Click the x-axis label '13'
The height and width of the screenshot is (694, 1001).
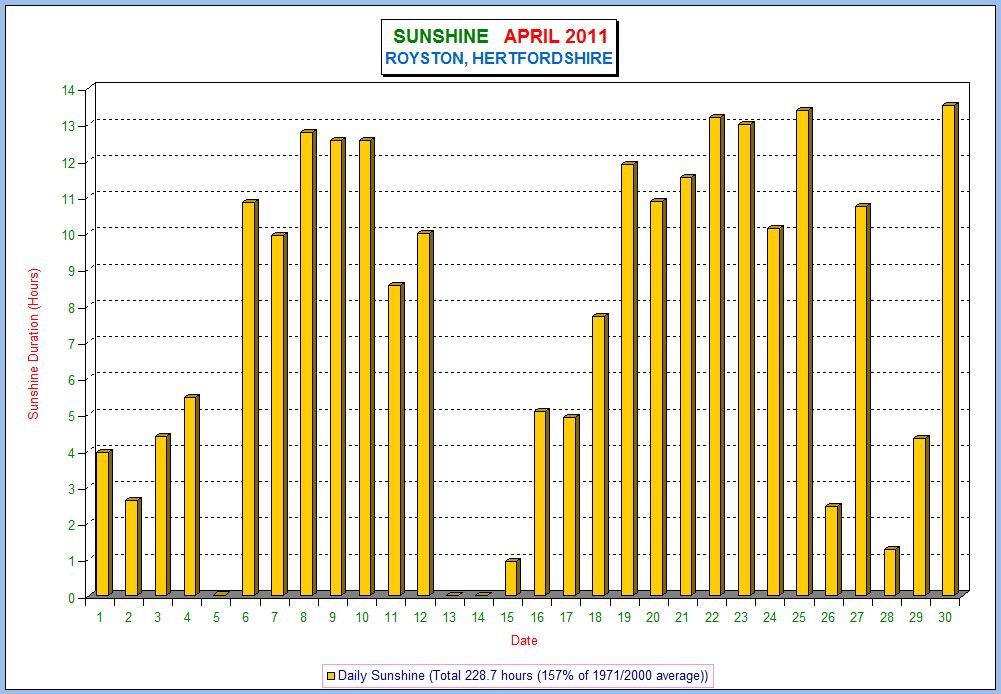449,617
